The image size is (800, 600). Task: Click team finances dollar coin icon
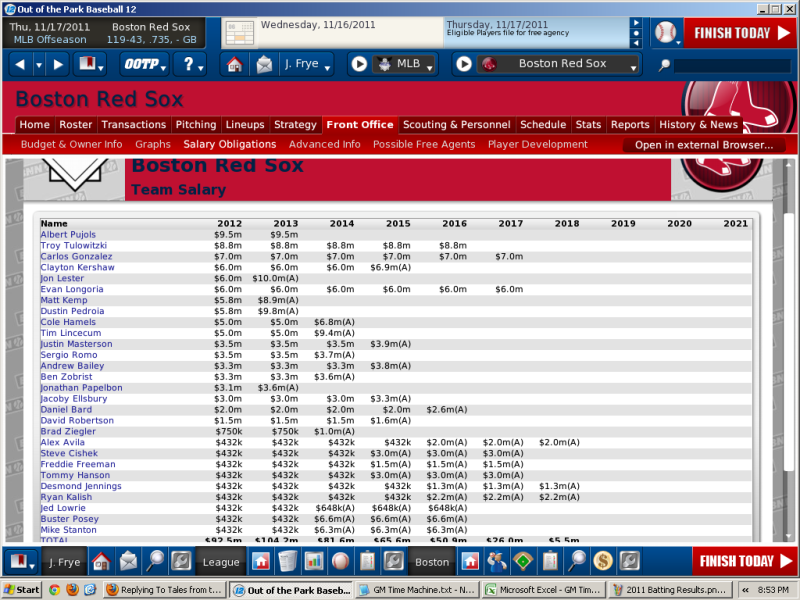603,562
